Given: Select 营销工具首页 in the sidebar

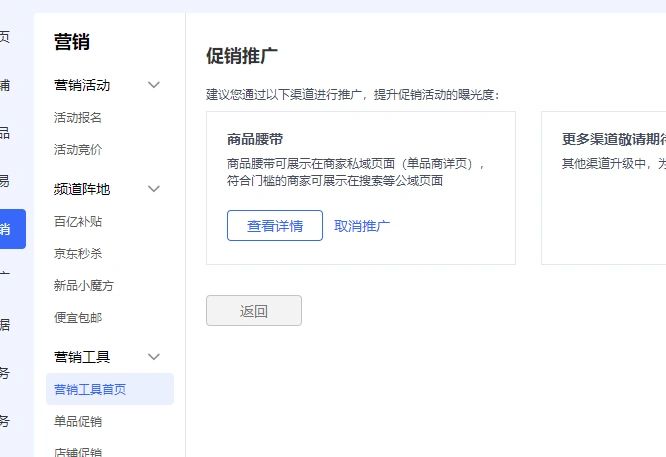Looking at the screenshot, I should 110,389.
